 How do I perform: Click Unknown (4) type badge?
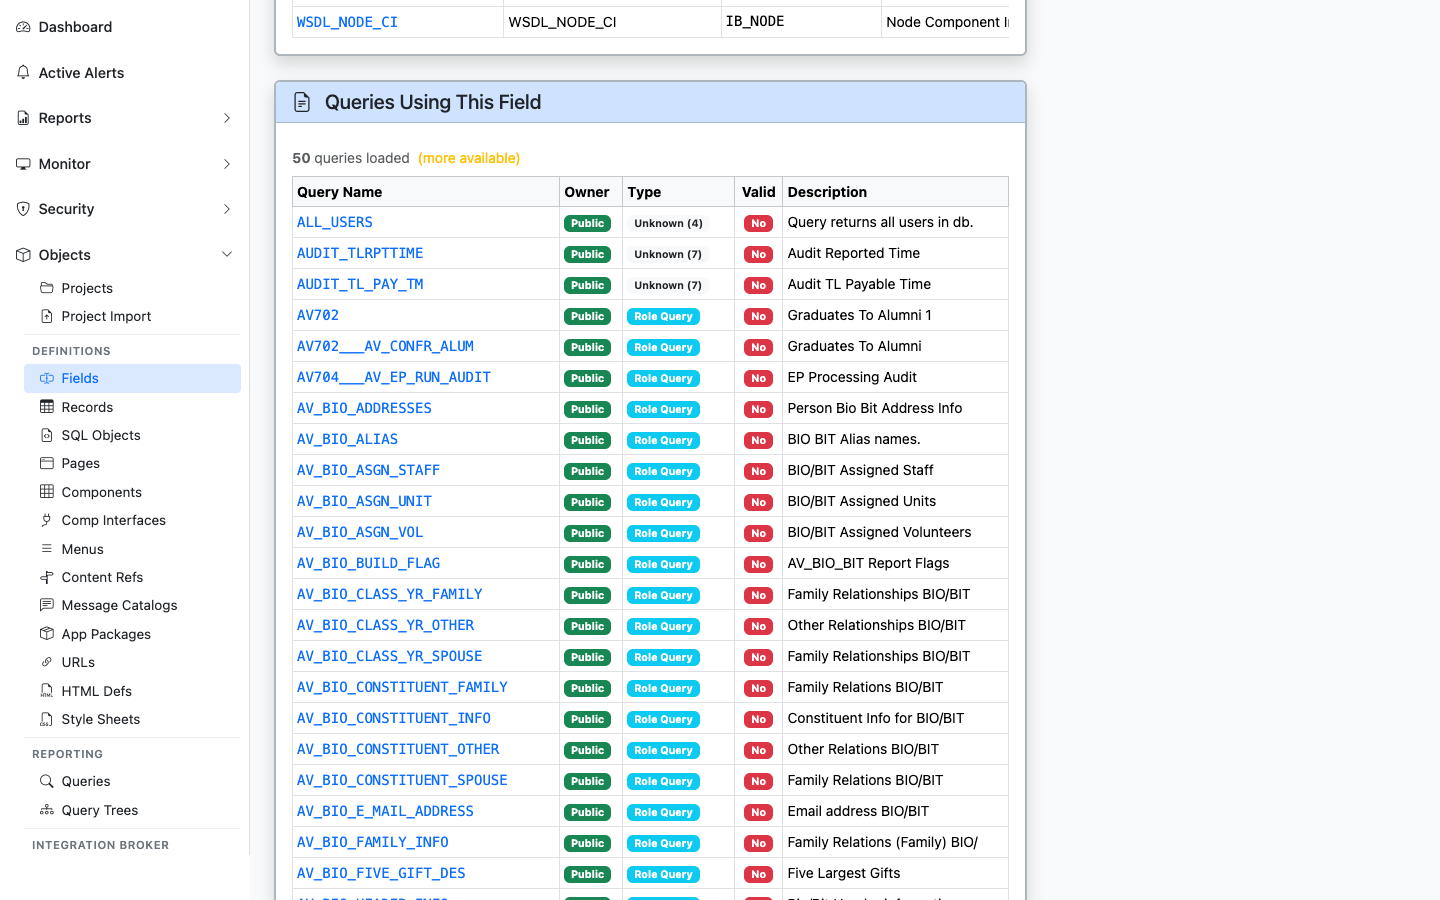pos(668,223)
